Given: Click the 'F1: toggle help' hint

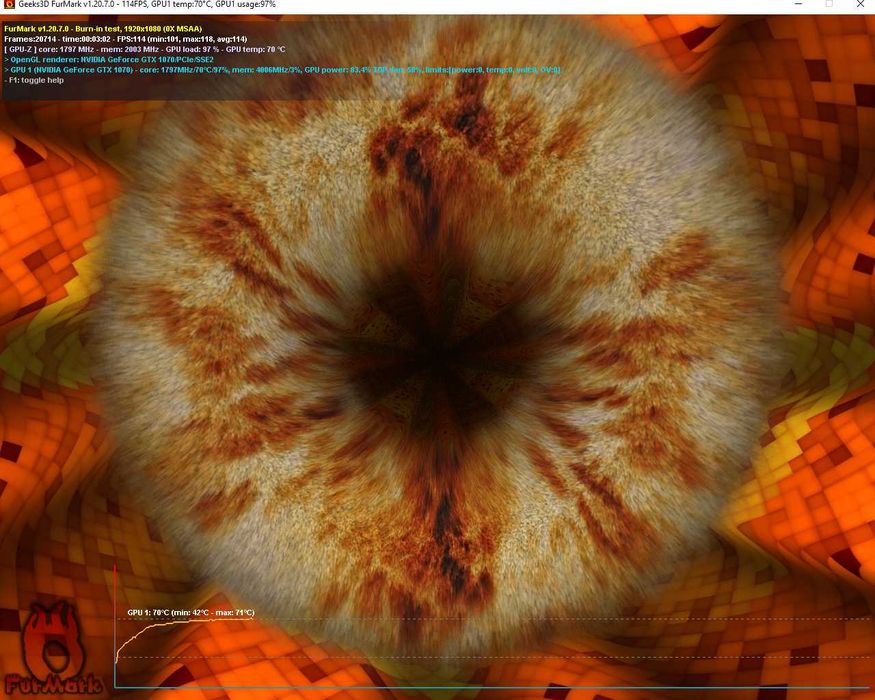Looking at the screenshot, I should [x=34, y=80].
